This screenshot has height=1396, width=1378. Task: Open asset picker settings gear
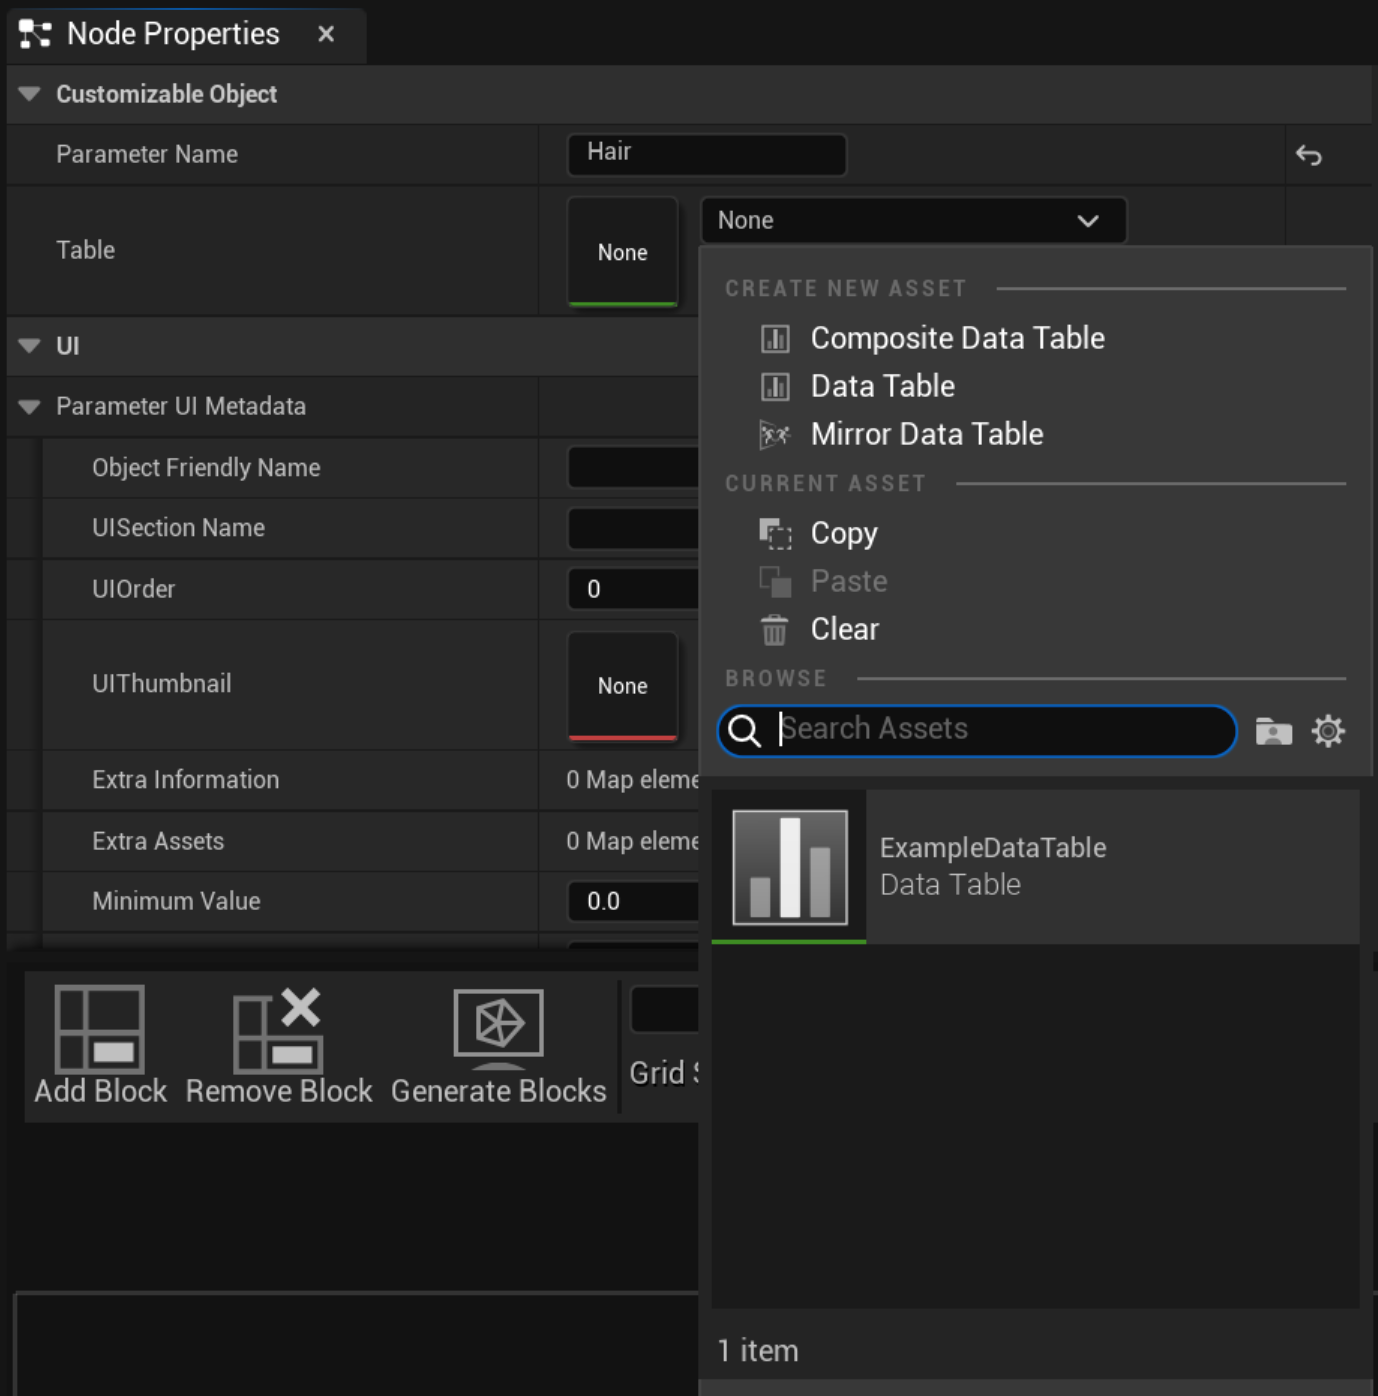tap(1328, 731)
